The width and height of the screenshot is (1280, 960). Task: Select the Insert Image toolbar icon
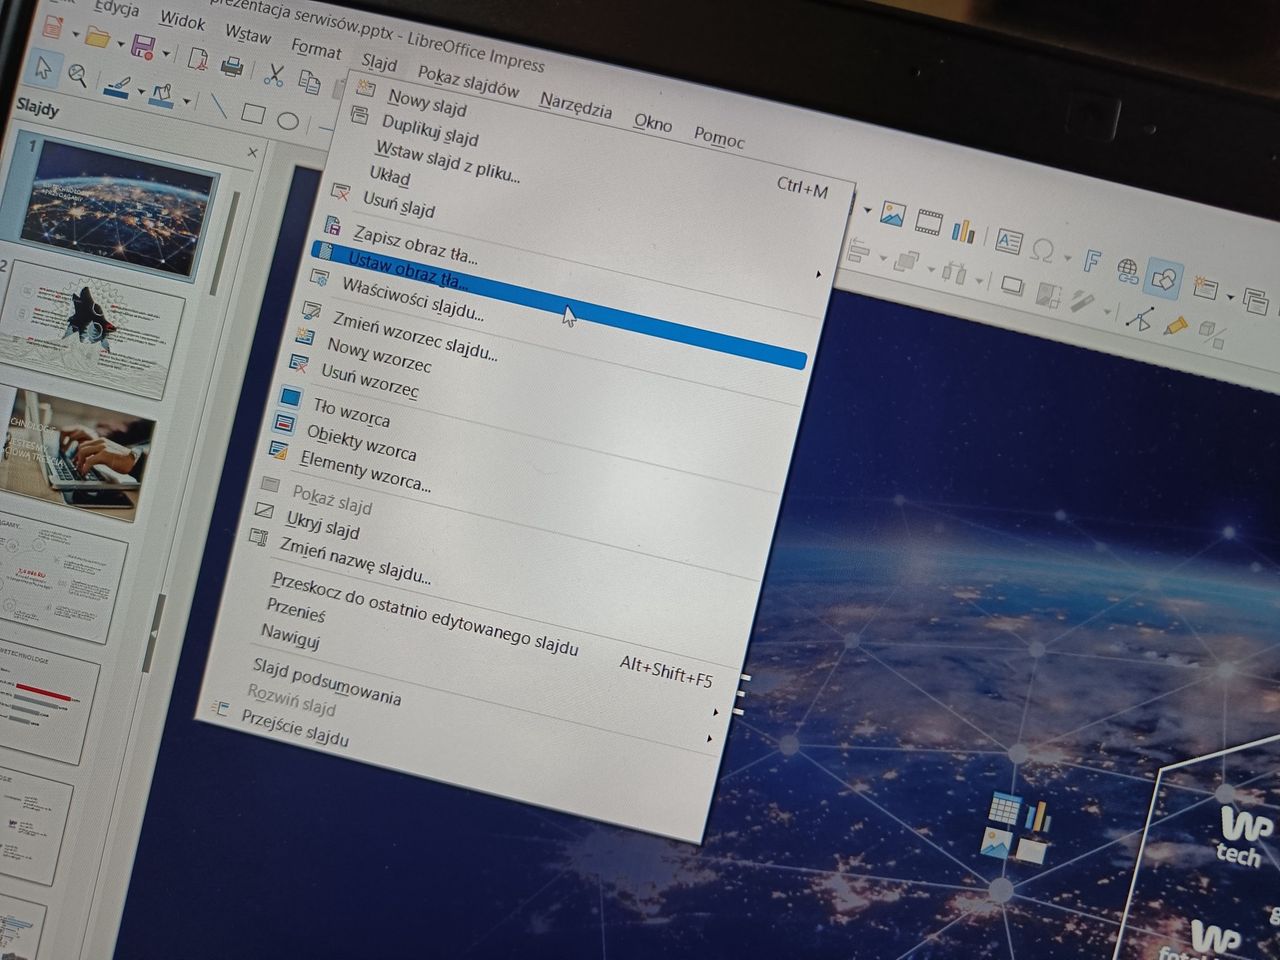pyautogui.click(x=892, y=215)
